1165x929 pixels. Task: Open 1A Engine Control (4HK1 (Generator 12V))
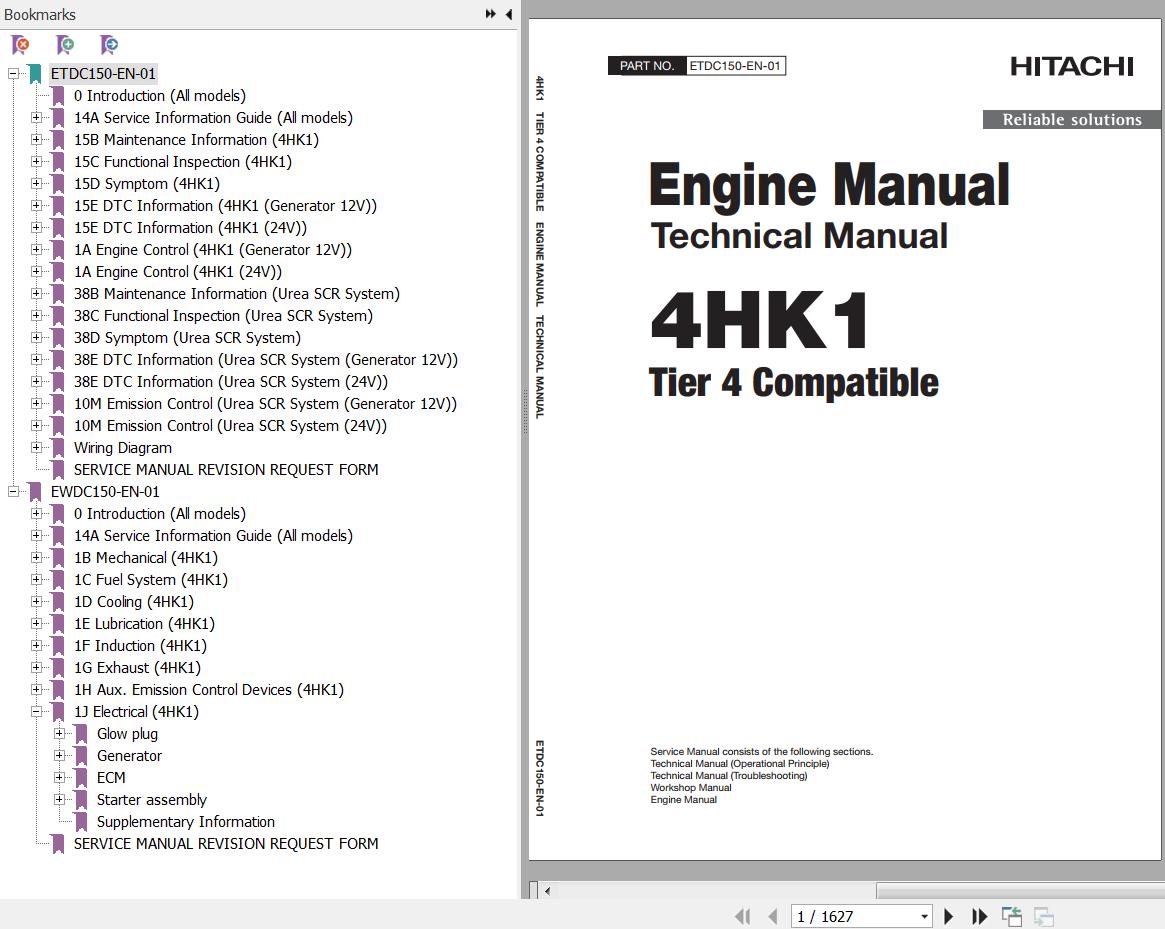pyautogui.click(x=212, y=250)
